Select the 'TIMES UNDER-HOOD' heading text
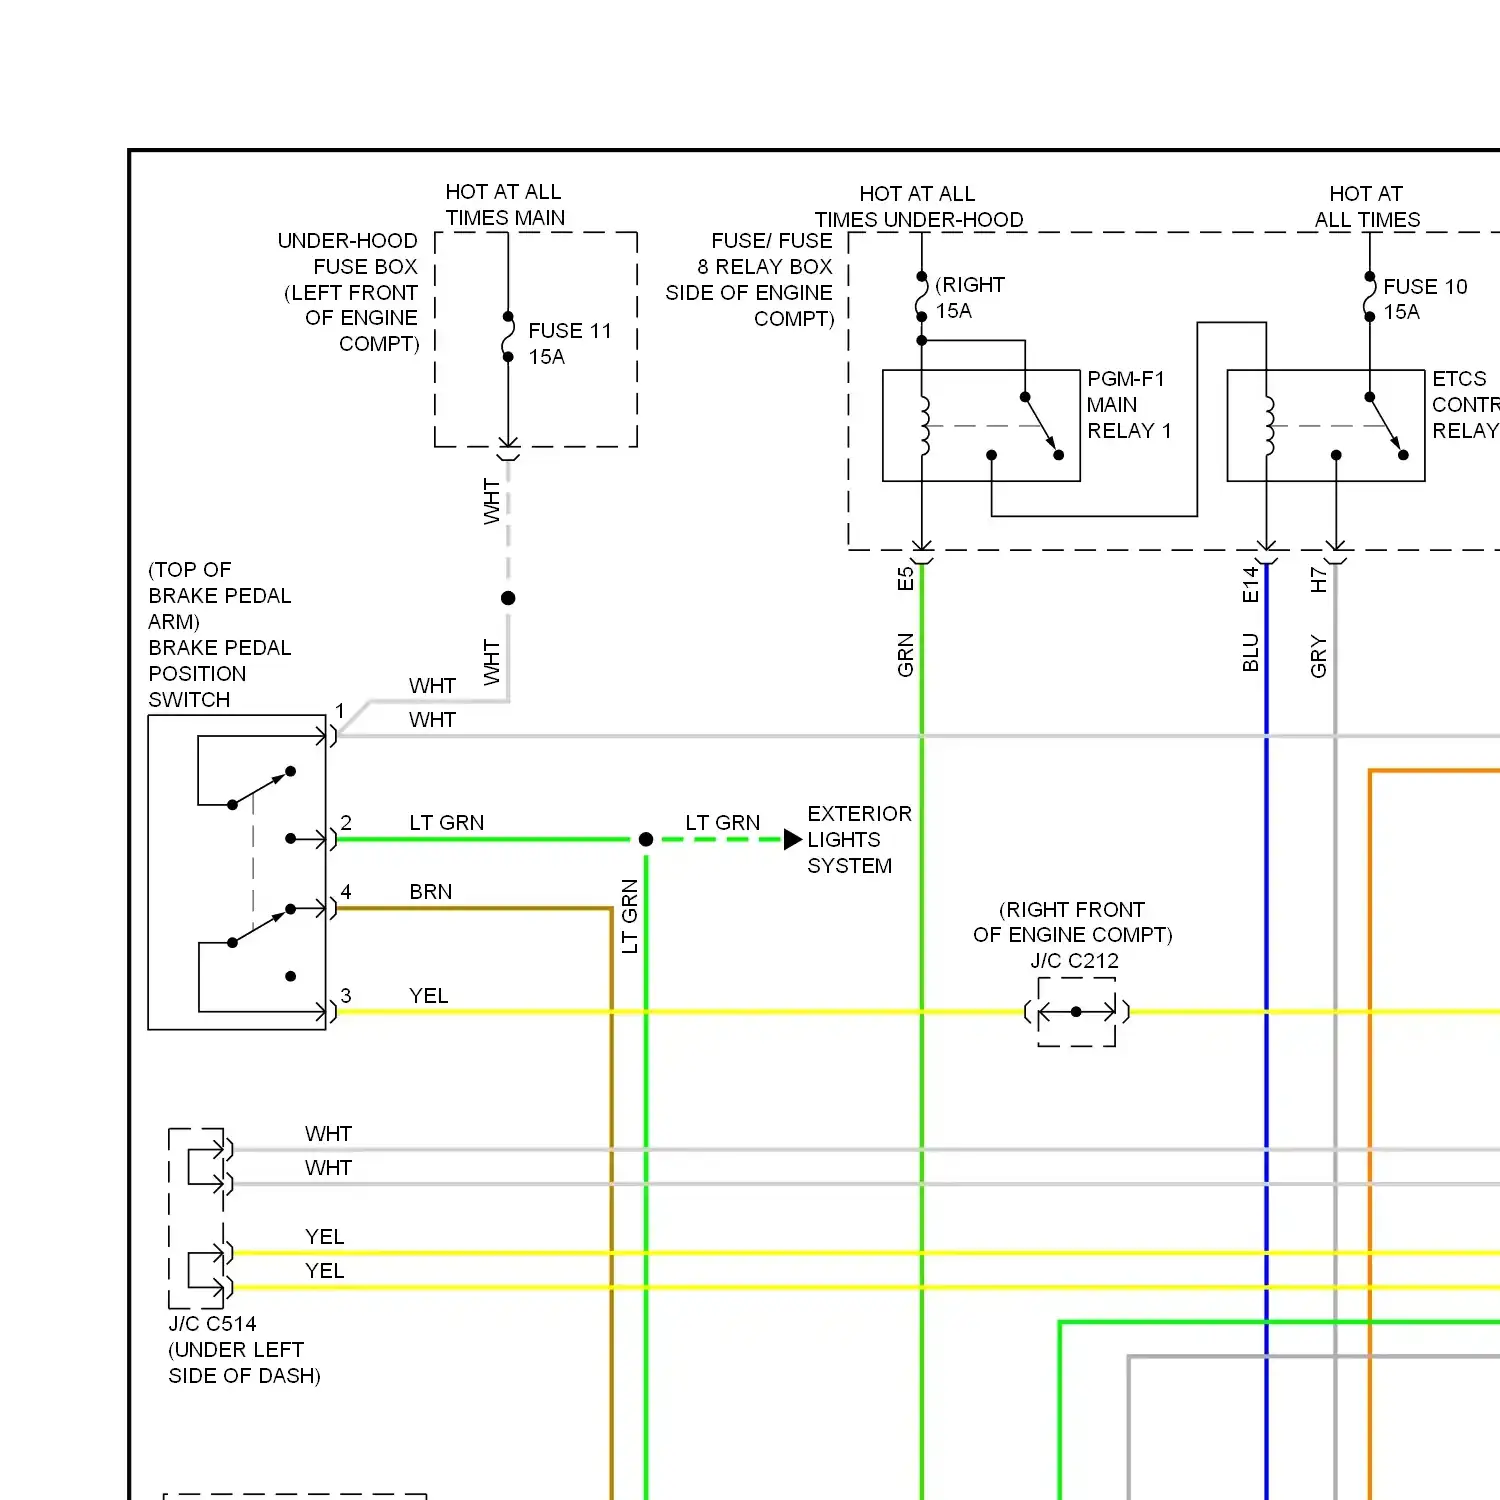Viewport: 1500px width, 1500px height. (919, 220)
